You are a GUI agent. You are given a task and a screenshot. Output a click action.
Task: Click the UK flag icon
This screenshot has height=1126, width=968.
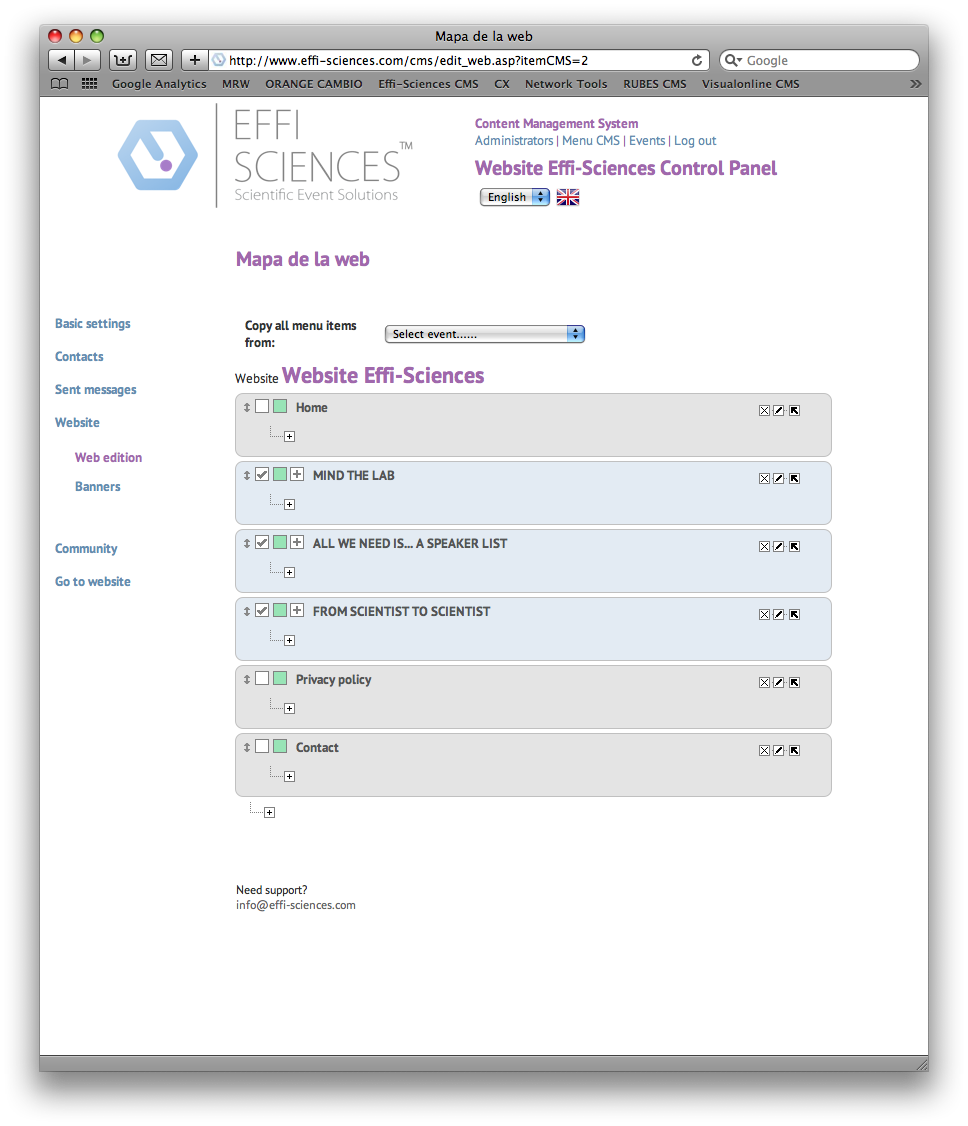tap(567, 197)
